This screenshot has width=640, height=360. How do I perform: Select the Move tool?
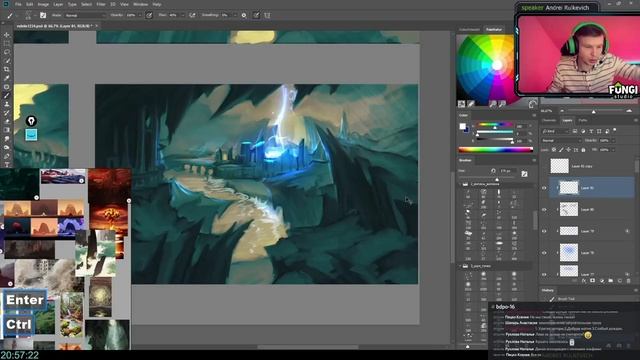click(x=7, y=35)
